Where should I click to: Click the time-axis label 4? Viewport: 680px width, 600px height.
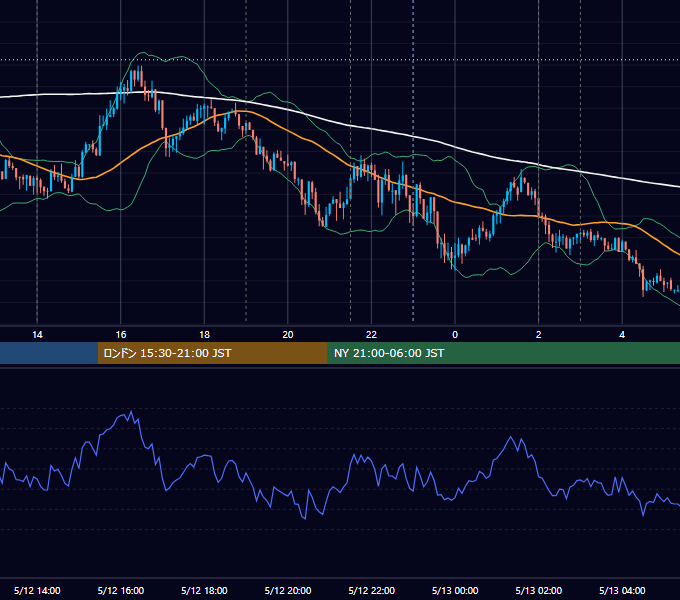pyautogui.click(x=622, y=335)
